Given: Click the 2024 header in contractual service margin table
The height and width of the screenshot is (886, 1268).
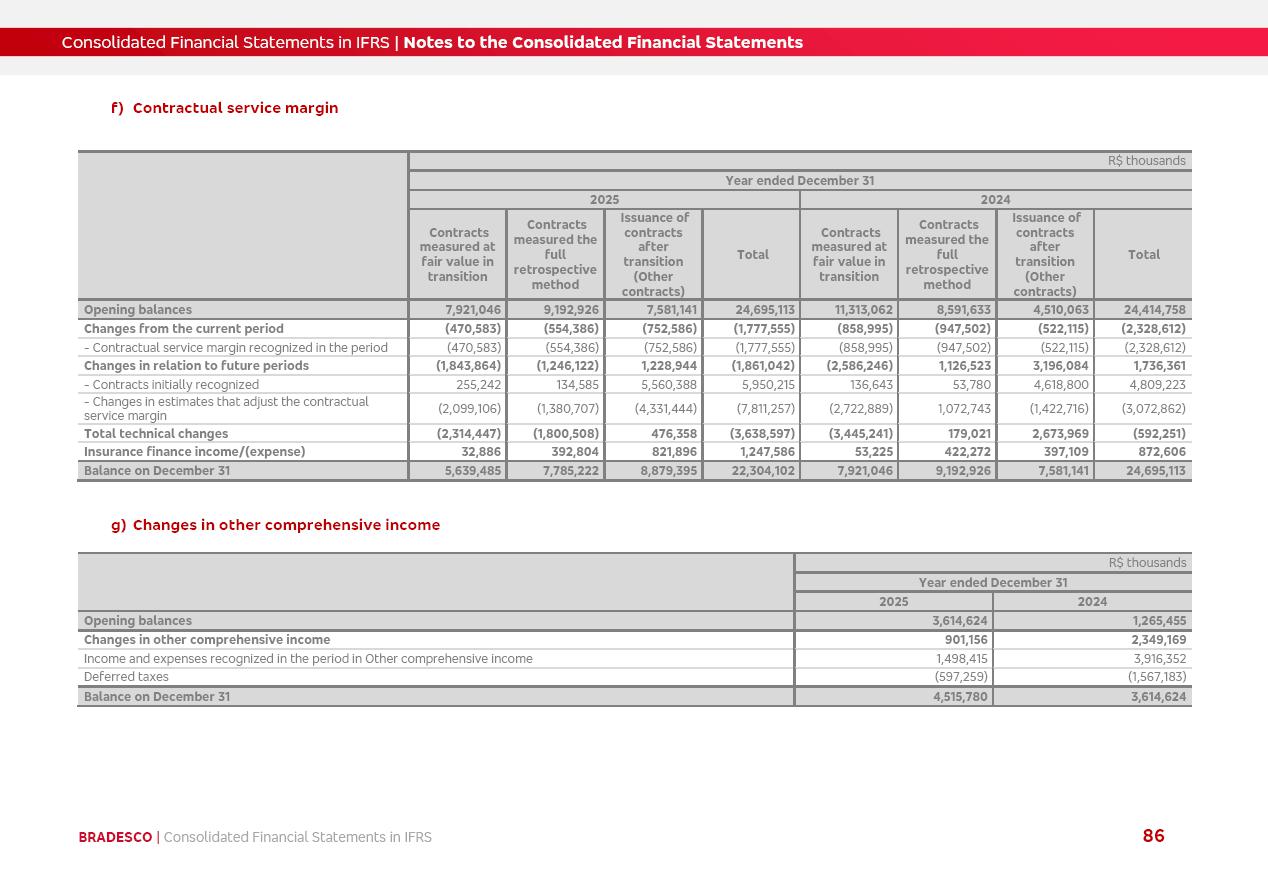Looking at the screenshot, I should click(x=995, y=200).
